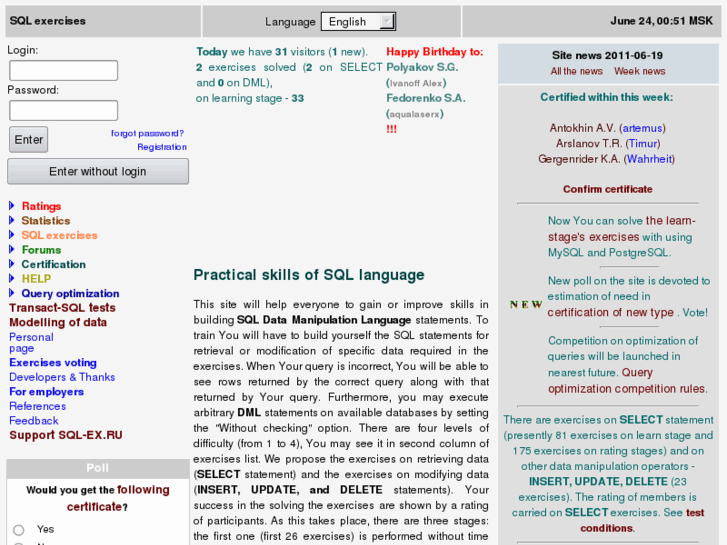Focus the Password input field
Image resolution: width=727 pixels, height=545 pixels.
(64, 110)
